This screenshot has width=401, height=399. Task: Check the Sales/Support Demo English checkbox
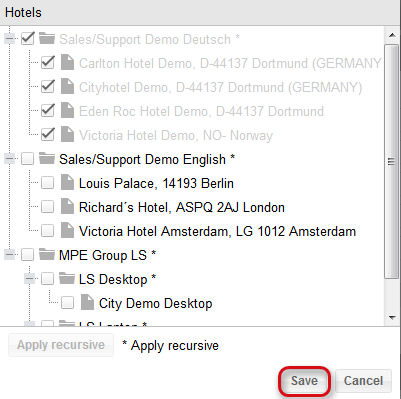pyautogui.click(x=27, y=159)
